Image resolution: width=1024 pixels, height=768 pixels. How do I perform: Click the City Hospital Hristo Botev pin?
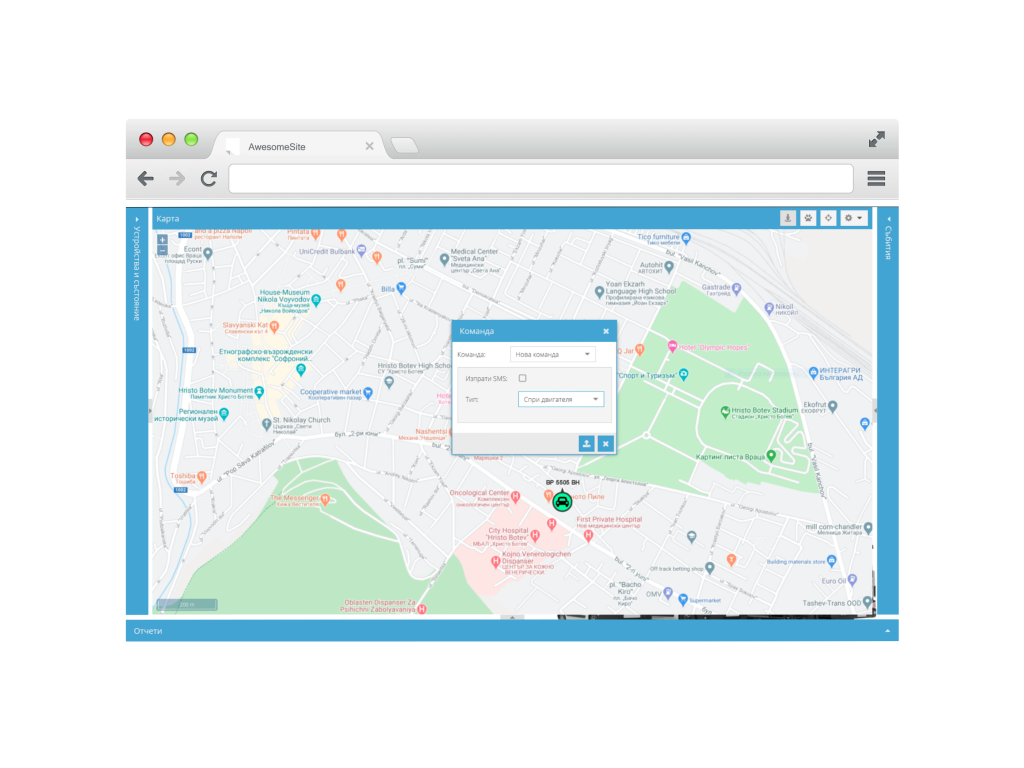[536, 536]
